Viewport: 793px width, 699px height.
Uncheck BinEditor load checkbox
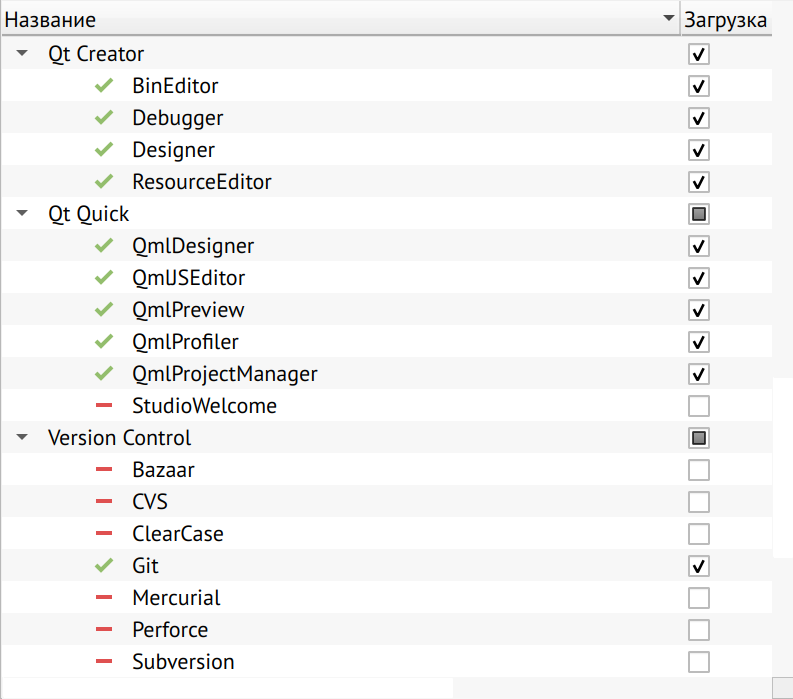coord(698,86)
